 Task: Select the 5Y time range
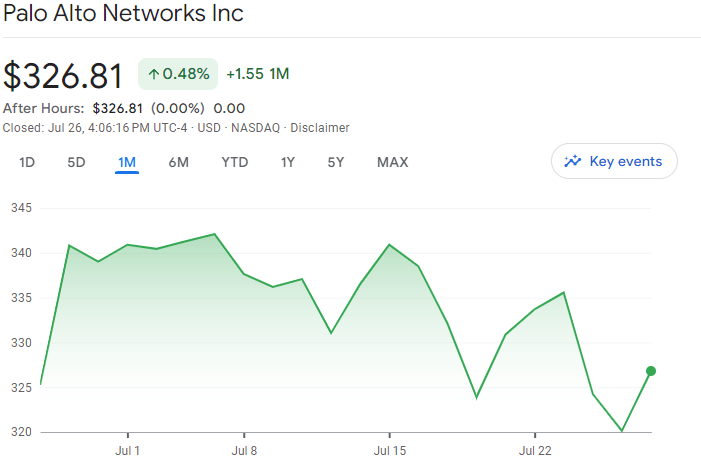(336, 162)
